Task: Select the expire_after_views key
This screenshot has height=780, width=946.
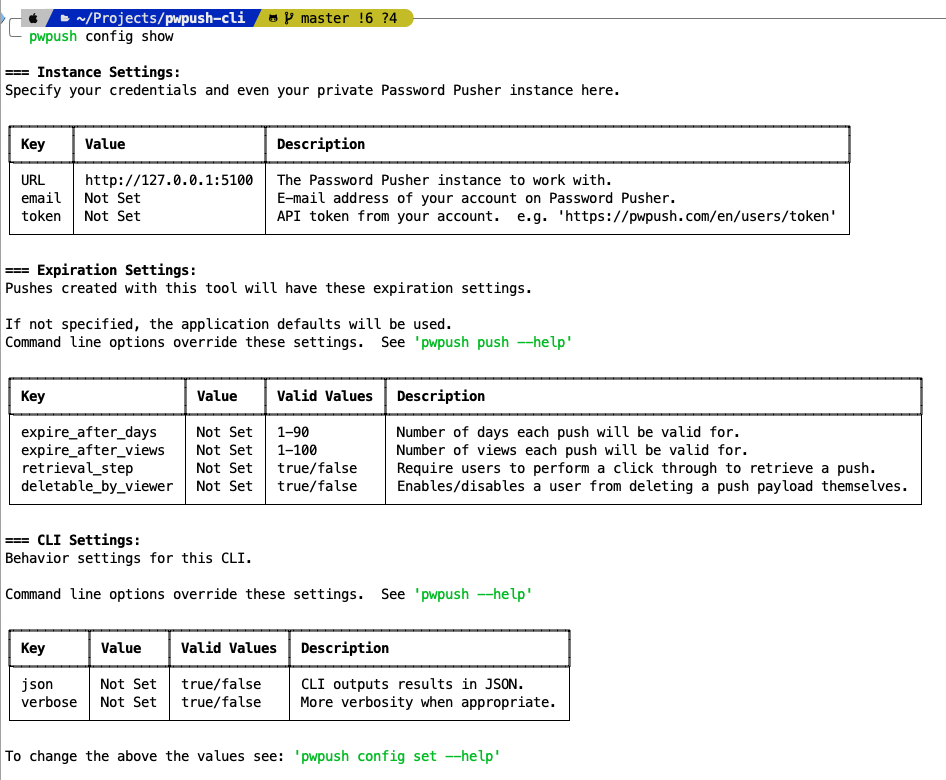Action: point(93,451)
